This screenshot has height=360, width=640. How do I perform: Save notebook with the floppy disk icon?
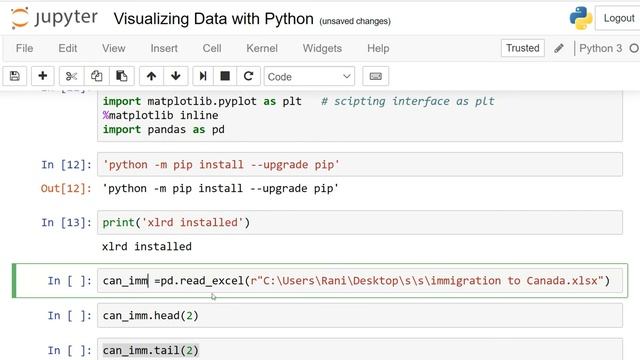click(x=15, y=76)
